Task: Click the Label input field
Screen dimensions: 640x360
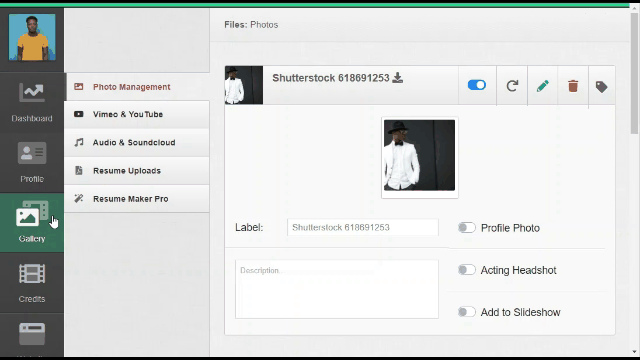Action: [363, 227]
